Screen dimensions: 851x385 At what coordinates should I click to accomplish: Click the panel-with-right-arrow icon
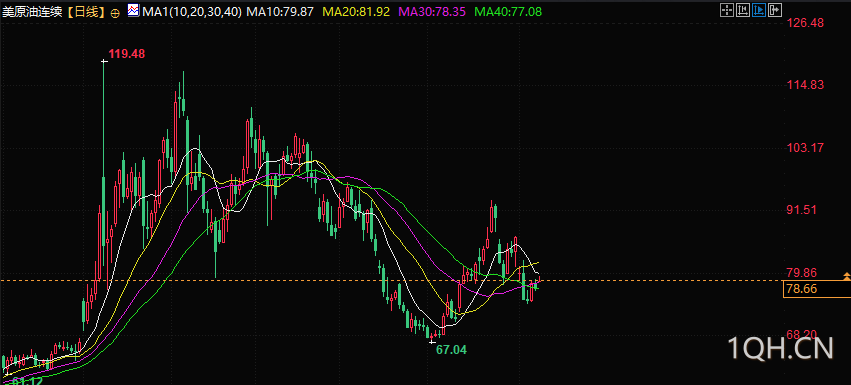[775, 10]
